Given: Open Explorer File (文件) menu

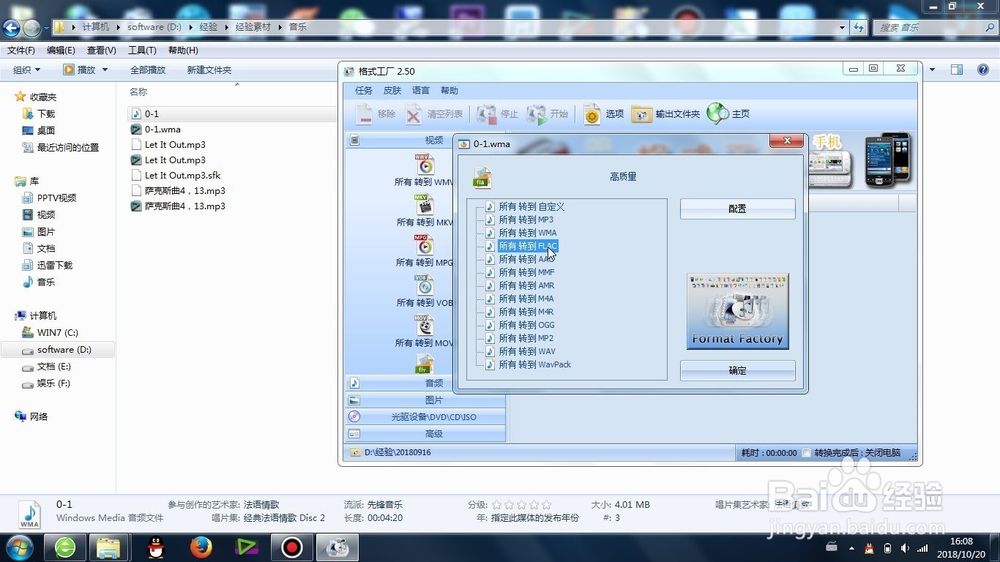Looking at the screenshot, I should pyautogui.click(x=21, y=50).
